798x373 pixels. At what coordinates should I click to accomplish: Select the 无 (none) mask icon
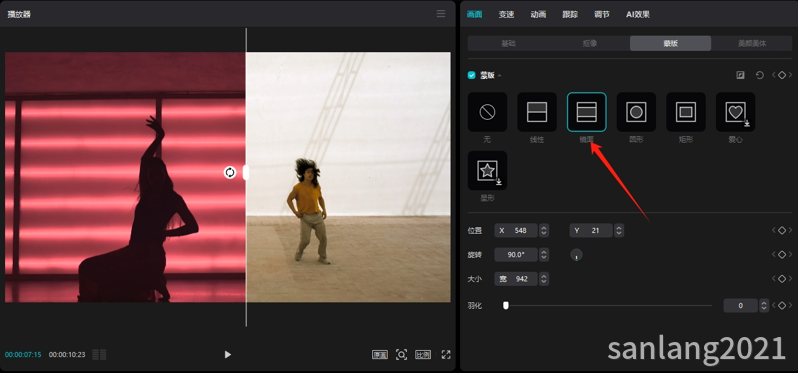click(487, 112)
